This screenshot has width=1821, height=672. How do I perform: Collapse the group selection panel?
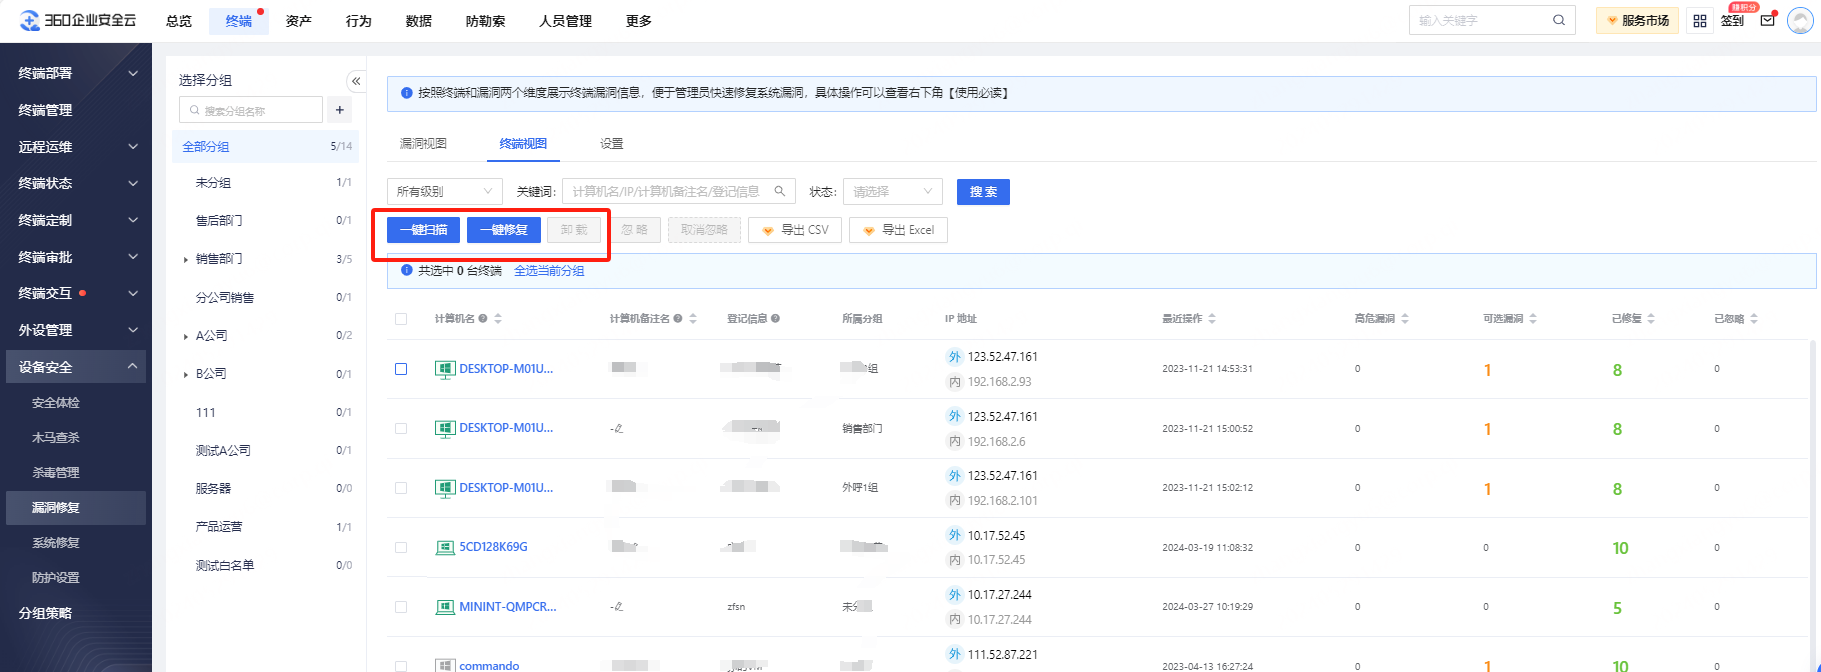pos(356,81)
